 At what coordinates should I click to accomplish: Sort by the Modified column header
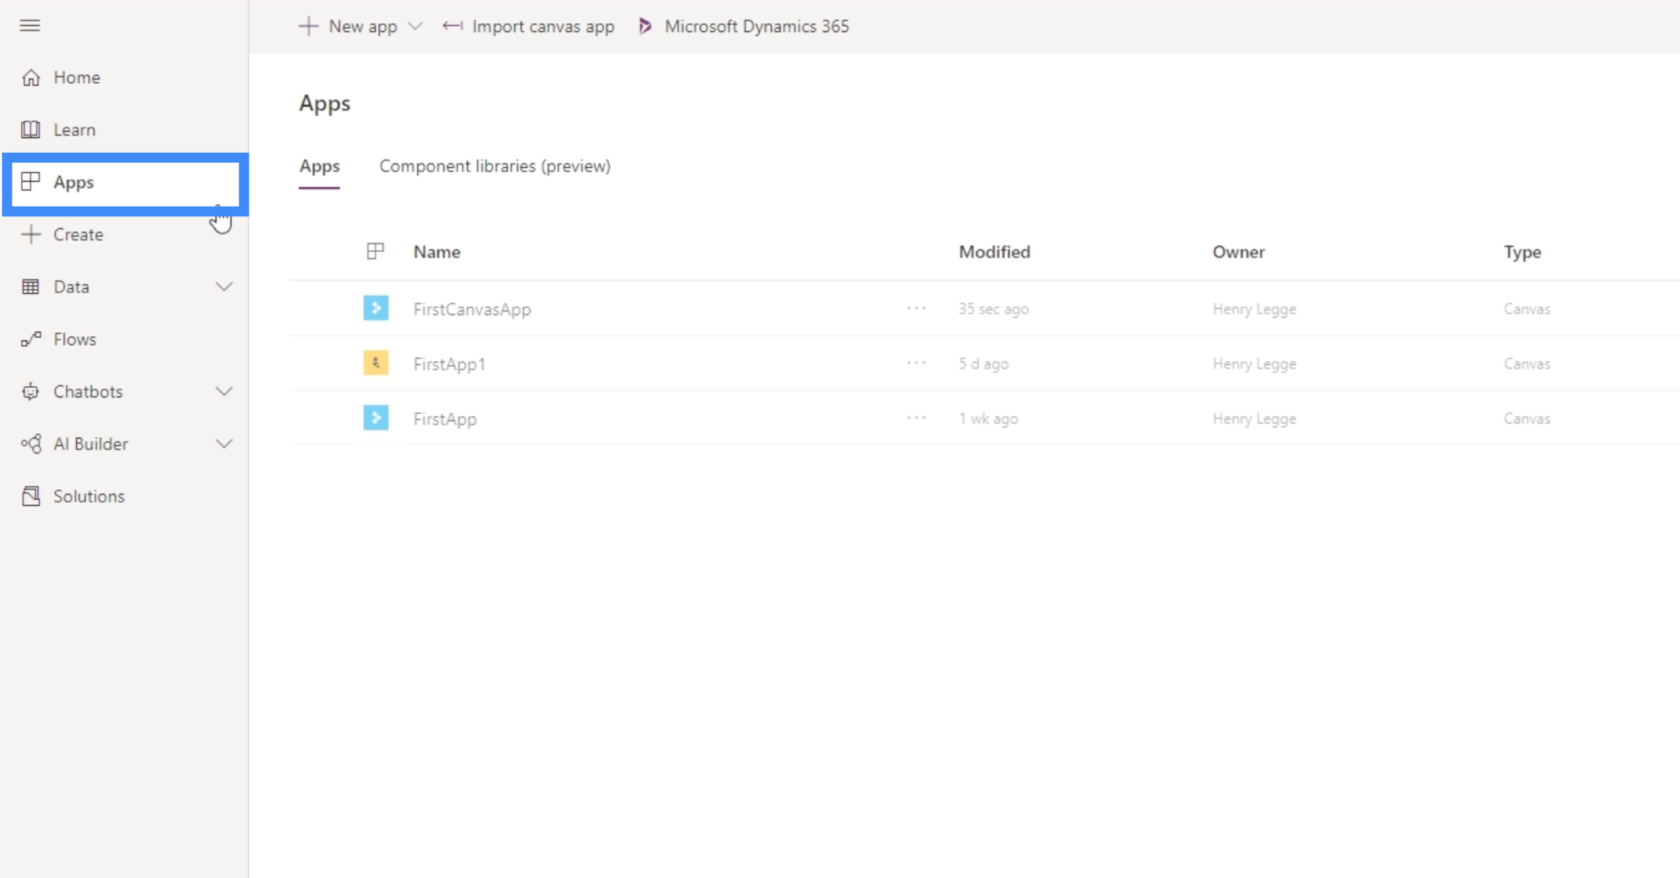(994, 252)
